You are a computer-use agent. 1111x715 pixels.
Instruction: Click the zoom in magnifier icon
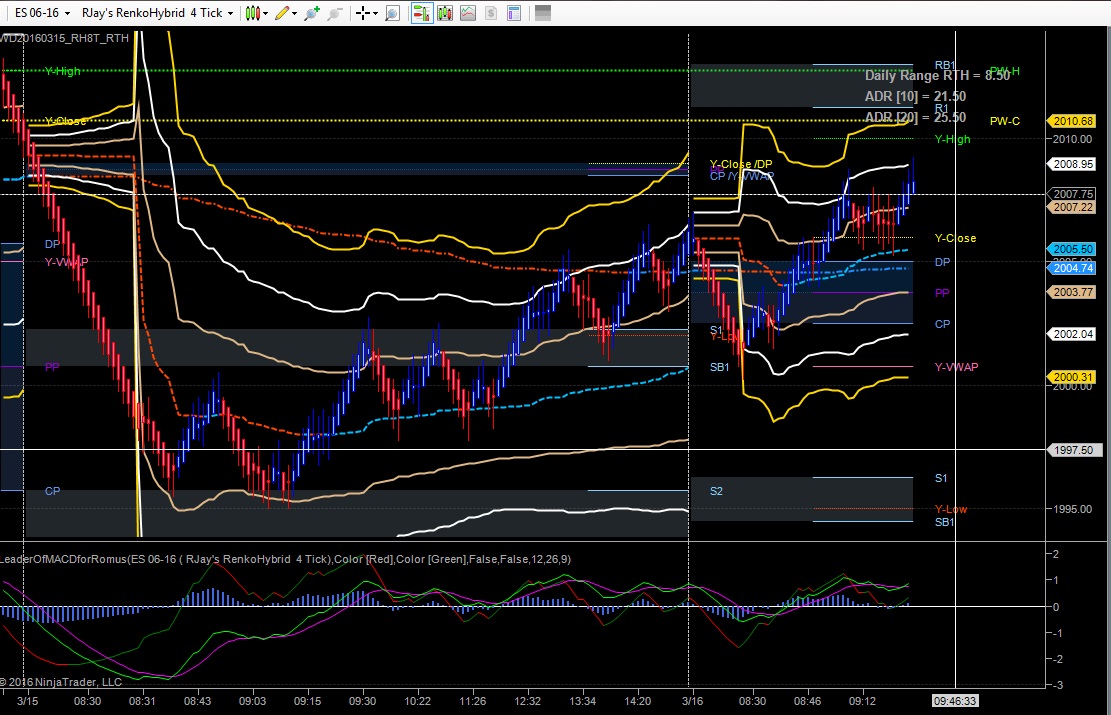[312, 13]
